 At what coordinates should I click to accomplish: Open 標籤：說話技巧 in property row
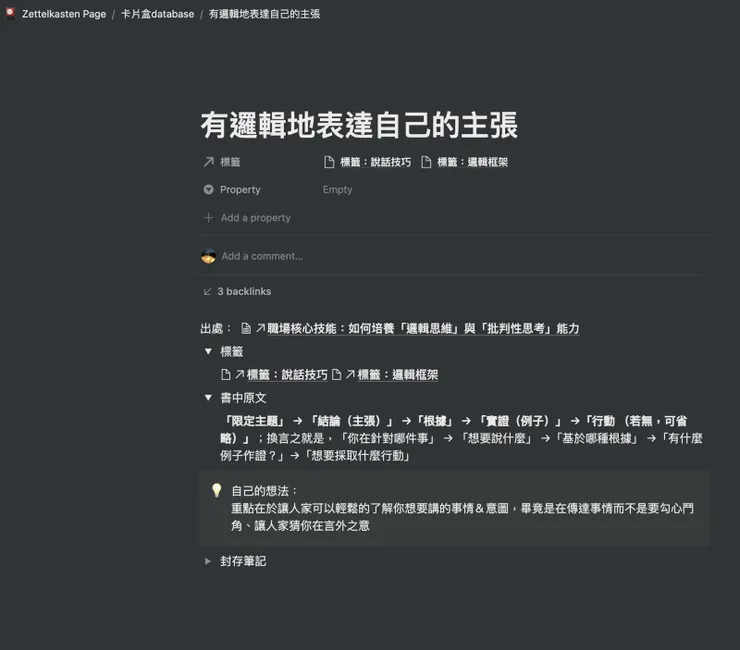[375, 162]
